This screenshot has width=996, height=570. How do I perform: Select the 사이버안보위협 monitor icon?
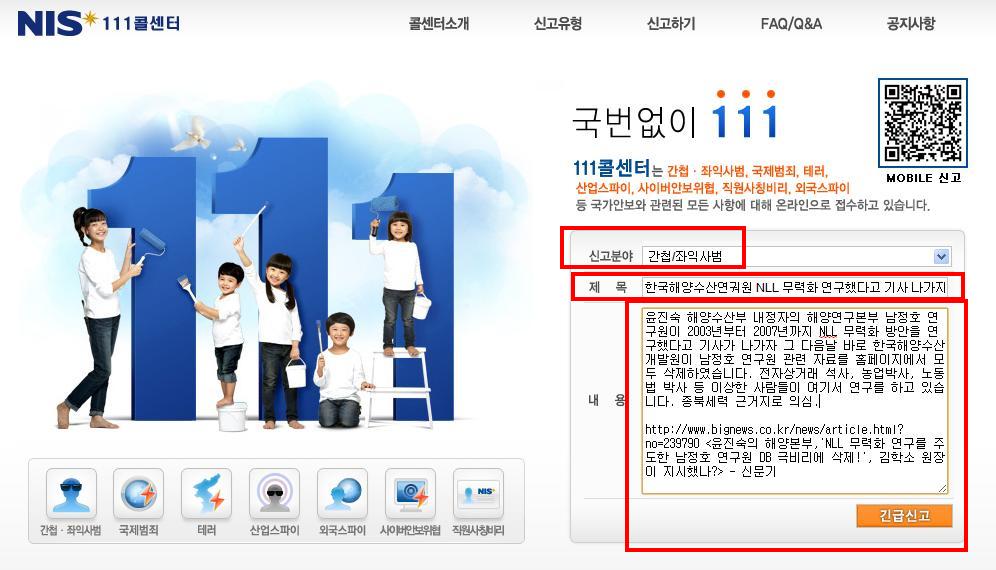tap(410, 494)
